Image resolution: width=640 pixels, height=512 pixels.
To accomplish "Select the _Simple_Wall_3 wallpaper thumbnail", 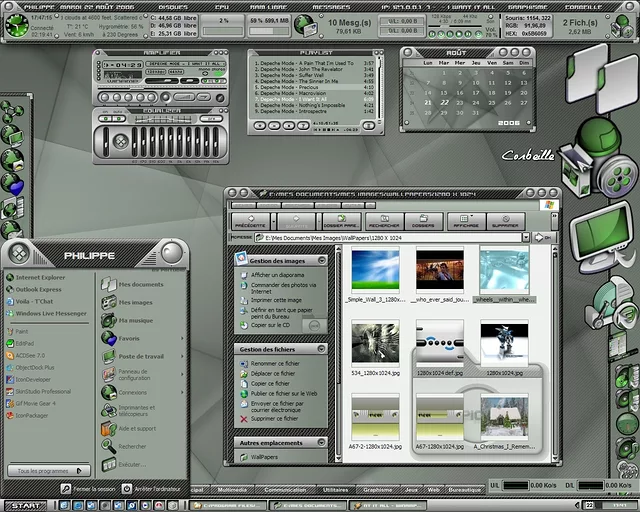I will 375,268.
